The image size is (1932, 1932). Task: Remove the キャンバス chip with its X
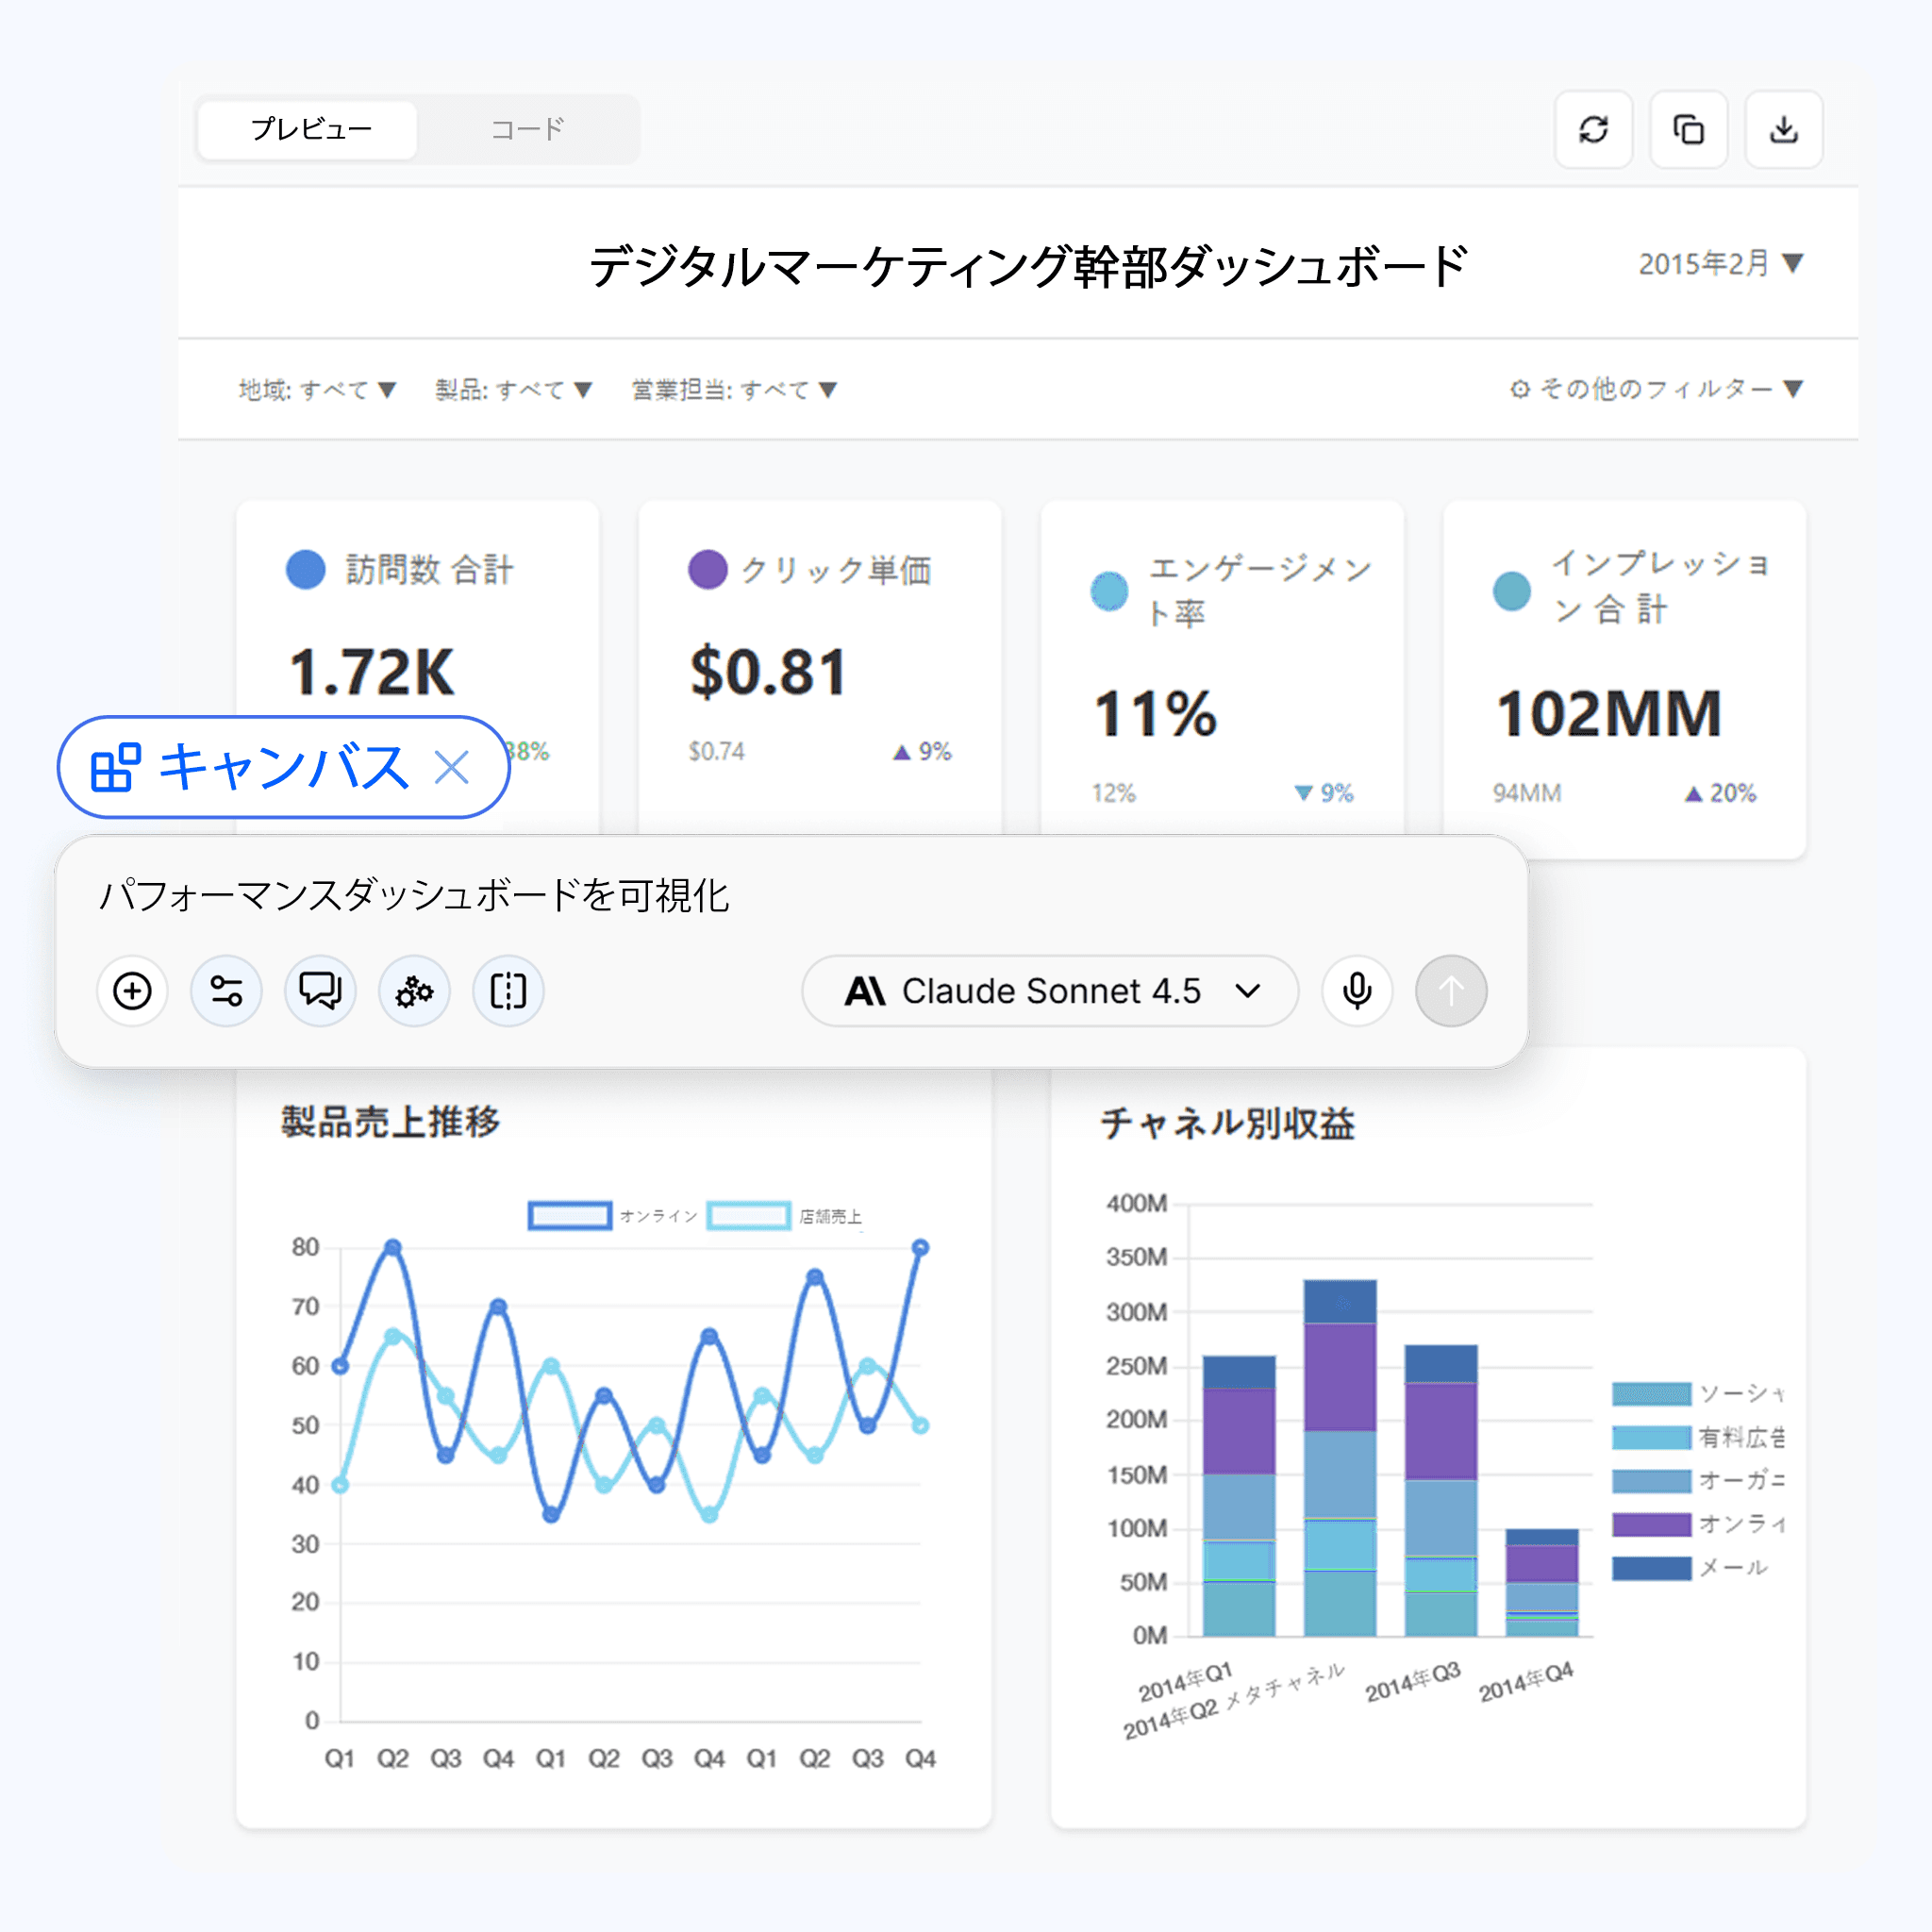tap(452, 768)
